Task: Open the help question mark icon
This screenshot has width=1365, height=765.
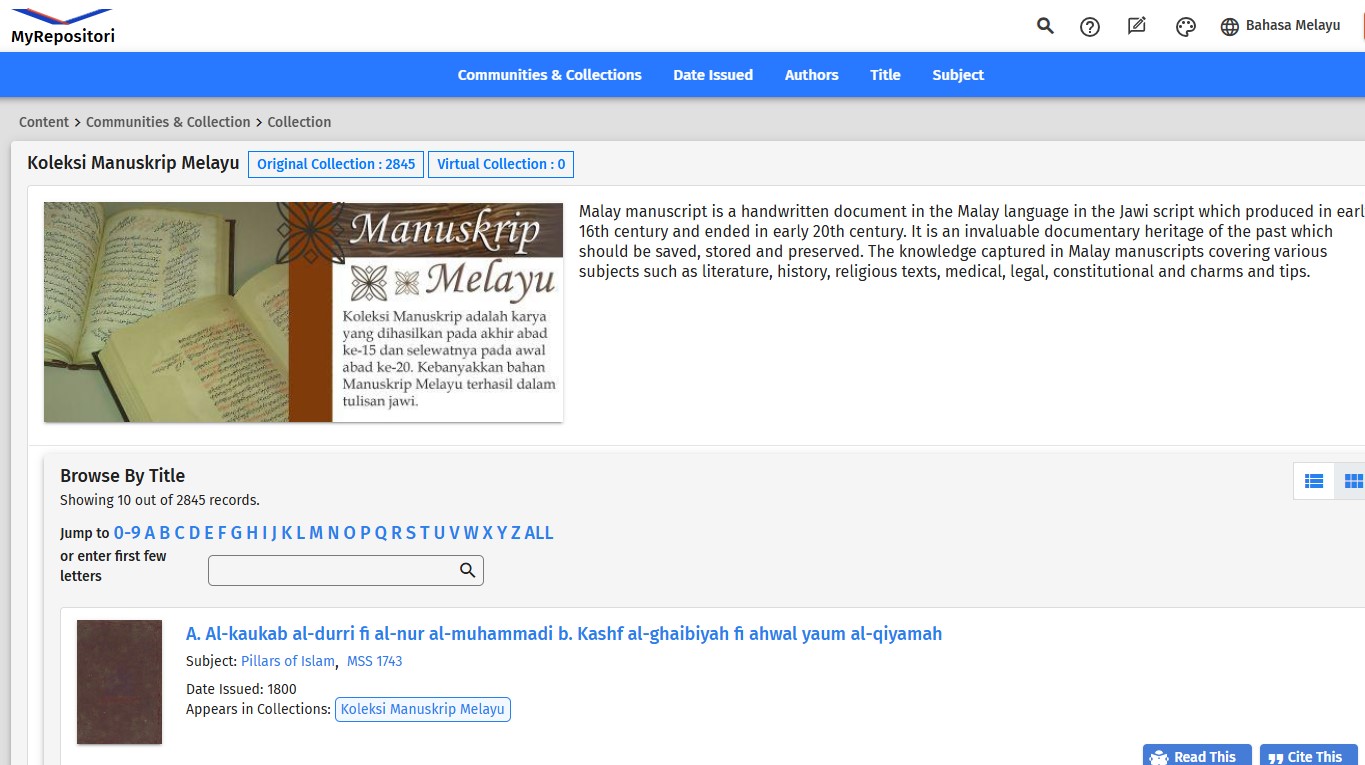Action: [1090, 27]
